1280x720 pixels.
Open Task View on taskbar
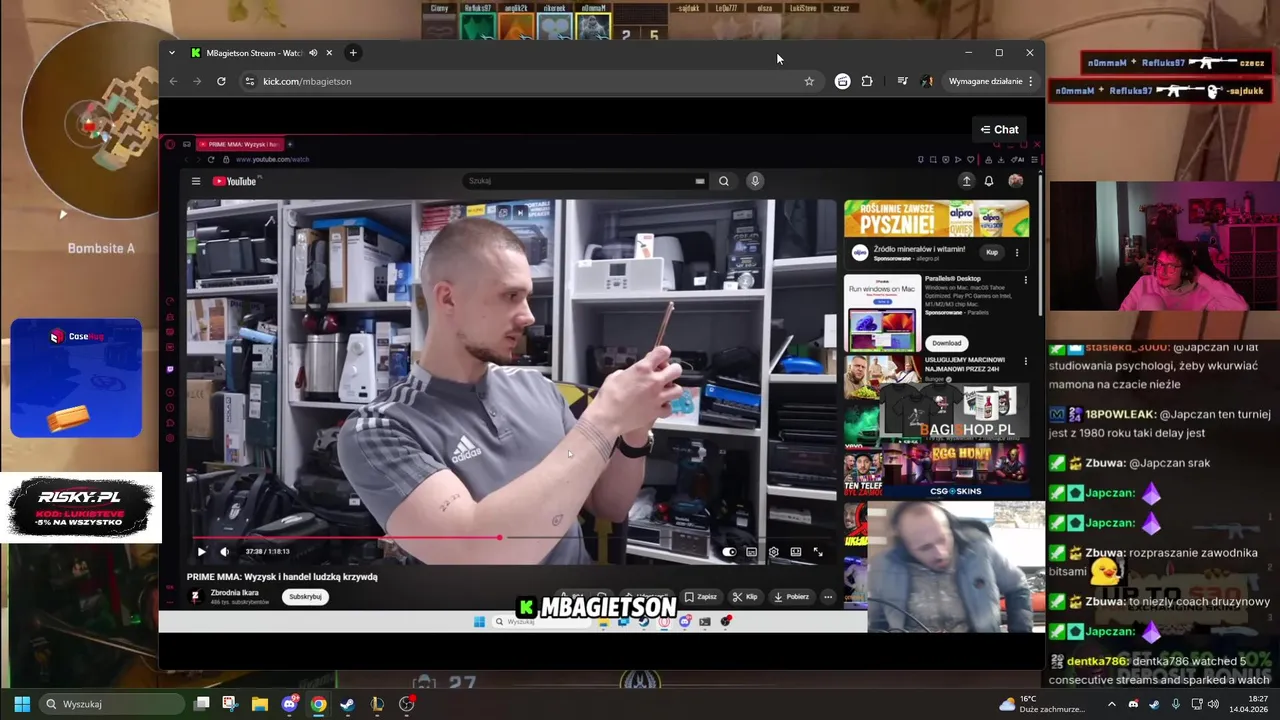coord(202,704)
